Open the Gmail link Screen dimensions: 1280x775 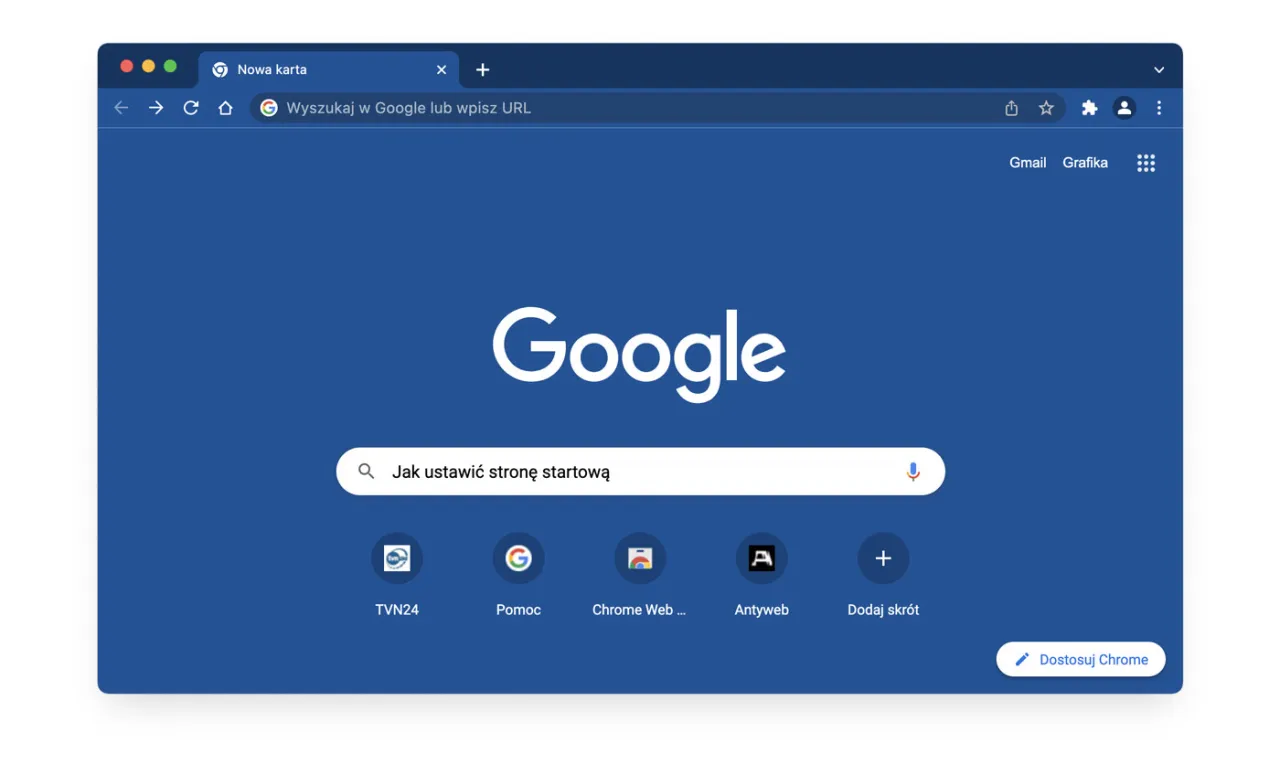(x=1027, y=162)
